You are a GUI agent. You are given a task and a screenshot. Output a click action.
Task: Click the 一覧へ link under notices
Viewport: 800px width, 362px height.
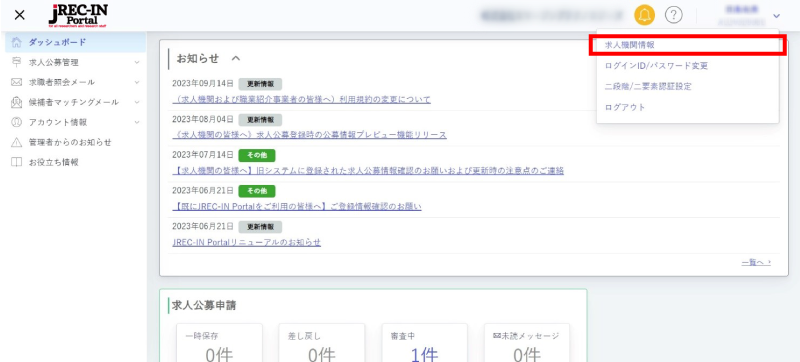(x=756, y=263)
